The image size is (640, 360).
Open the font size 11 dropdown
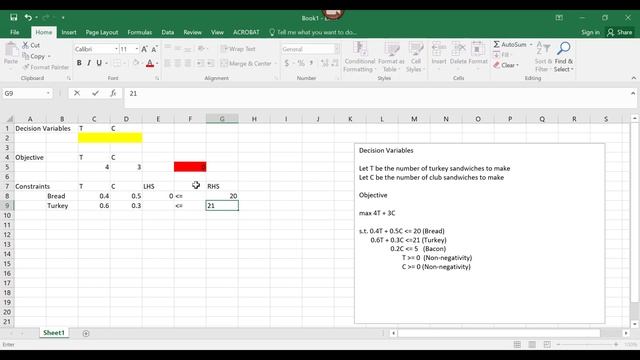[x=137, y=49]
